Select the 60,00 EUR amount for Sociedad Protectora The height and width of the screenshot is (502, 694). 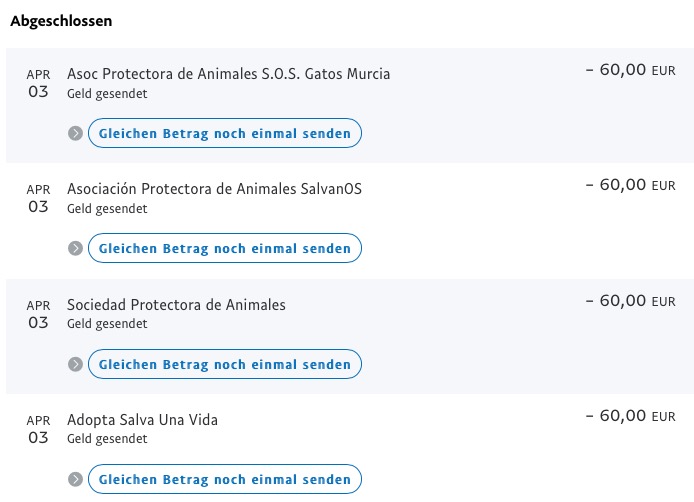click(x=631, y=301)
